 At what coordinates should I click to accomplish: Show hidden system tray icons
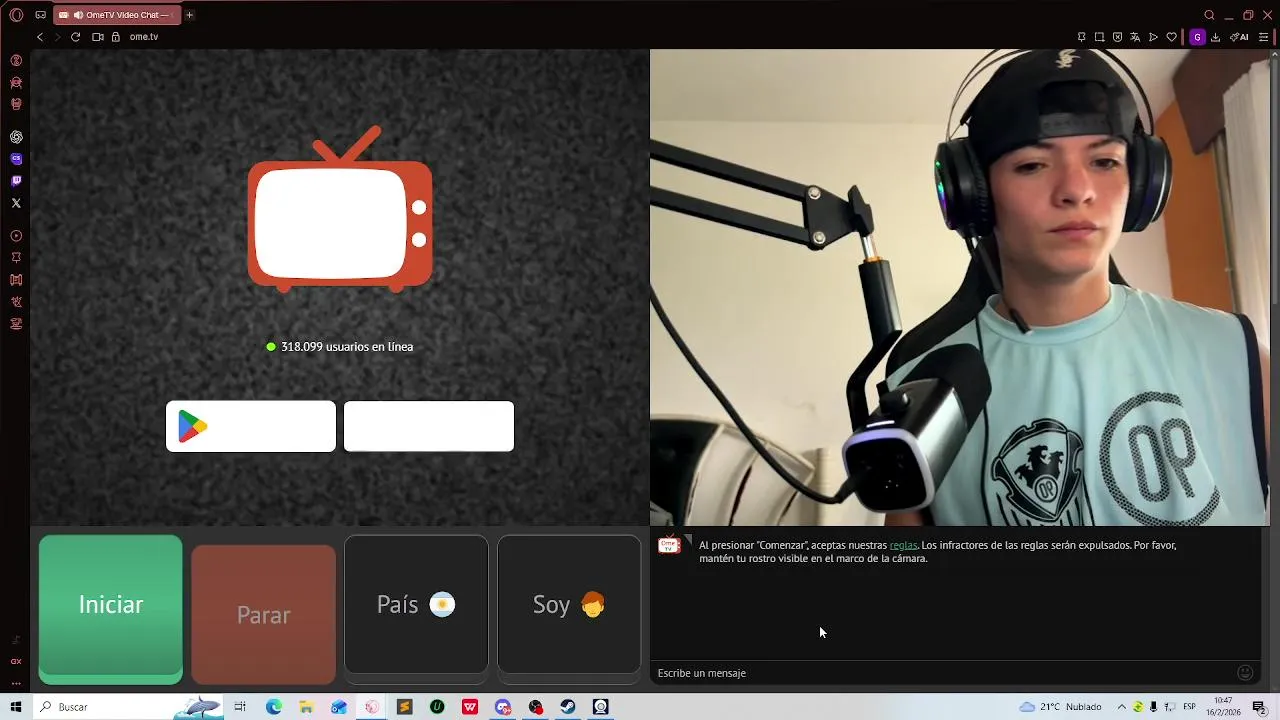(x=1121, y=707)
